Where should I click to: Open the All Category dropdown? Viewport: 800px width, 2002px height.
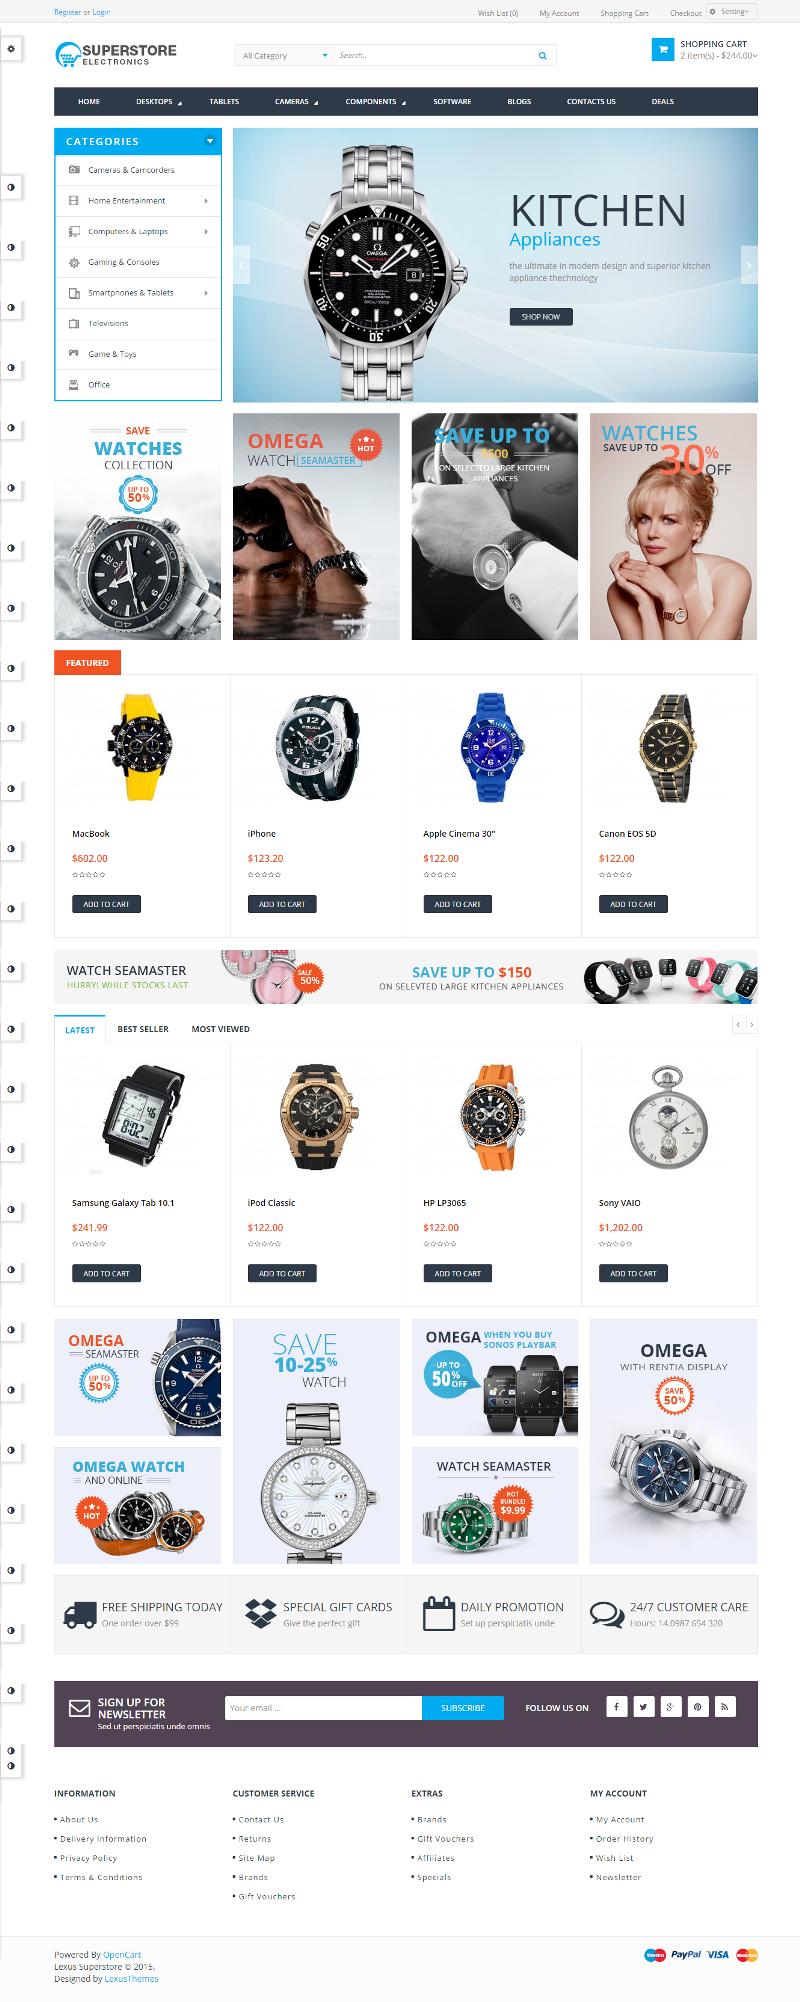(x=284, y=56)
